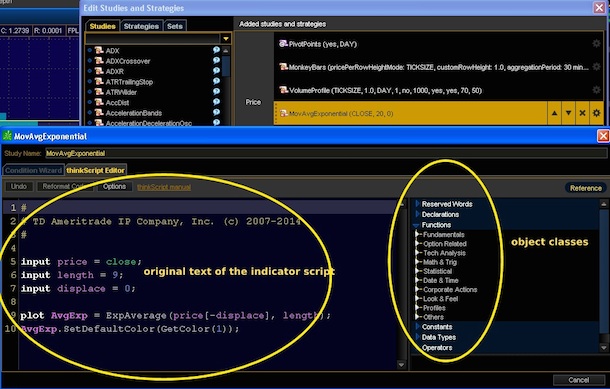Screen dimensions: 610x389
Task: Select Operators in reference list
Action: [x=437, y=347]
